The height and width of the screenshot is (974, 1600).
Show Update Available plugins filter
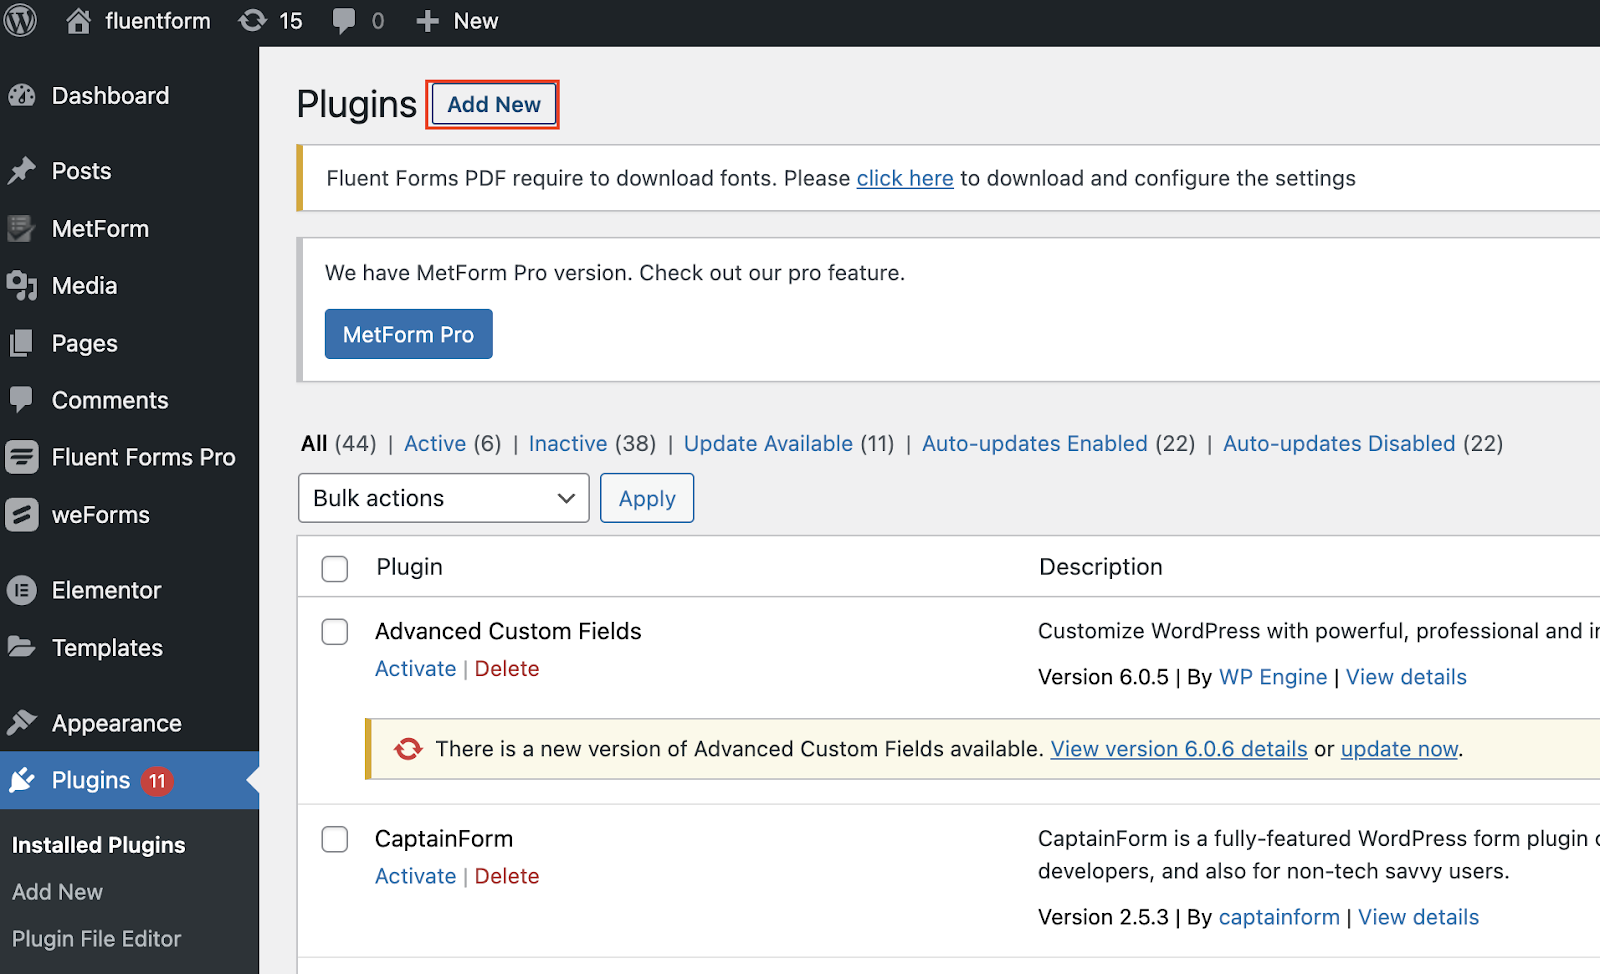(x=768, y=443)
